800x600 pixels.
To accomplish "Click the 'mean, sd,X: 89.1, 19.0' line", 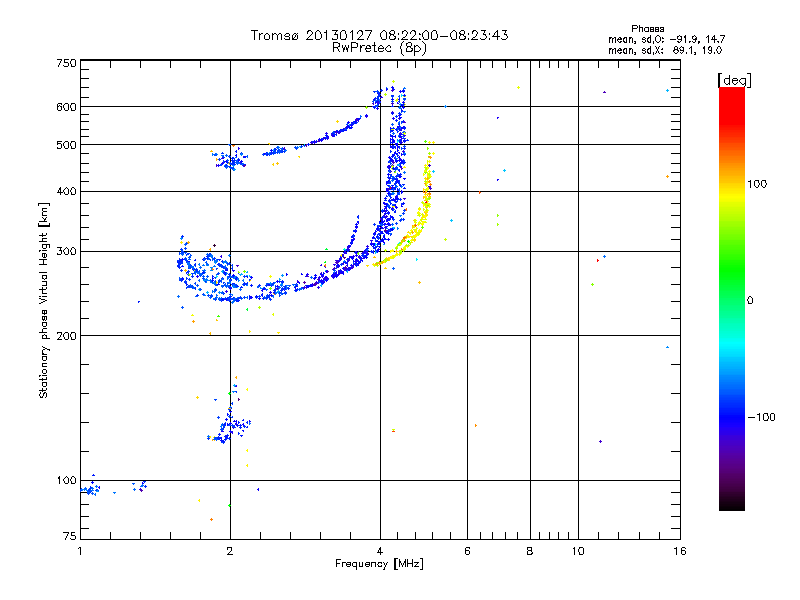I will click(665, 50).
